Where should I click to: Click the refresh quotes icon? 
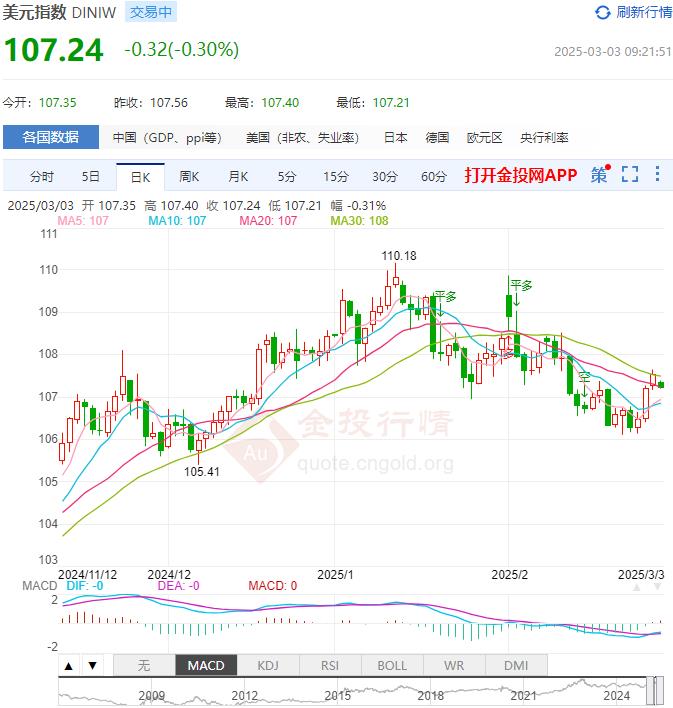click(x=603, y=13)
